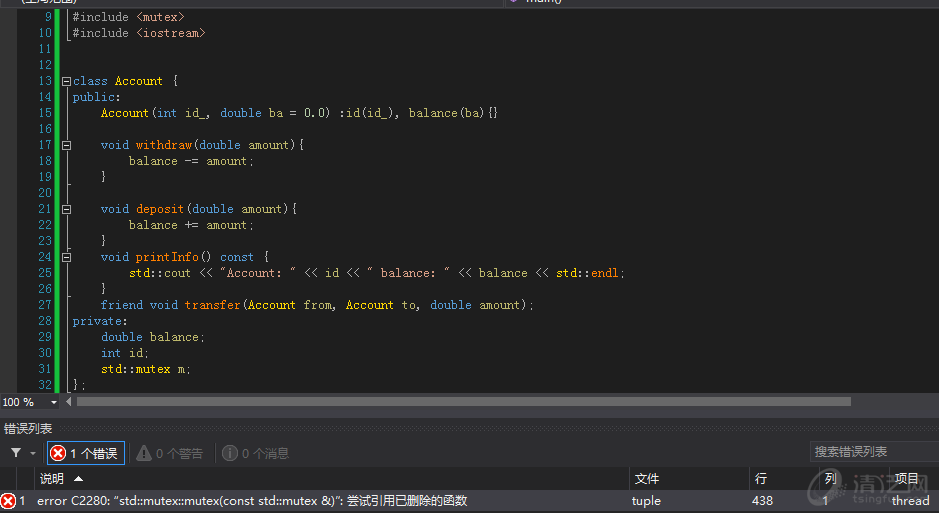Click the error list filter funnel icon
939x513 pixels.
point(16,453)
